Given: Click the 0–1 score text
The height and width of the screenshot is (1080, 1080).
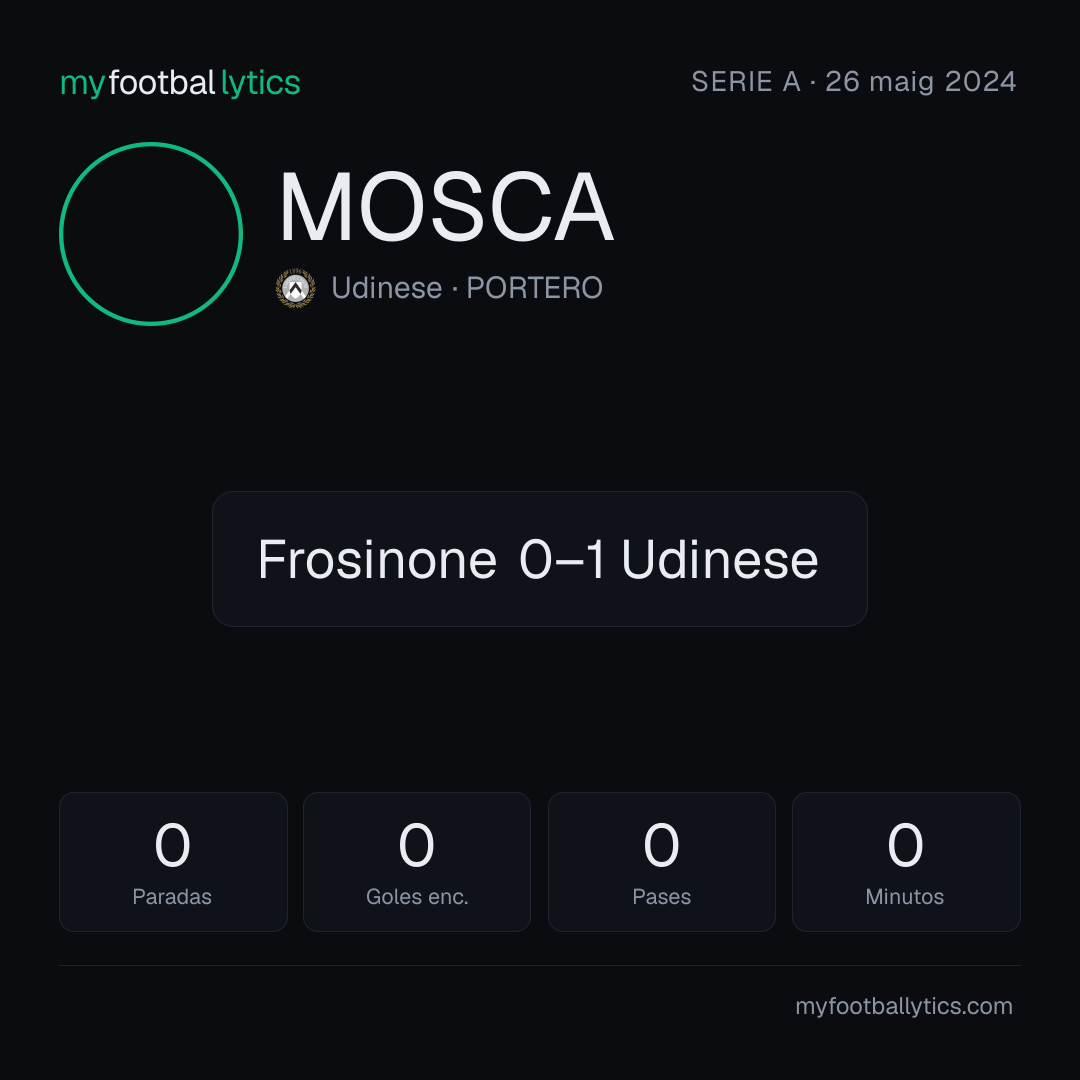Looking at the screenshot, I should pos(562,559).
